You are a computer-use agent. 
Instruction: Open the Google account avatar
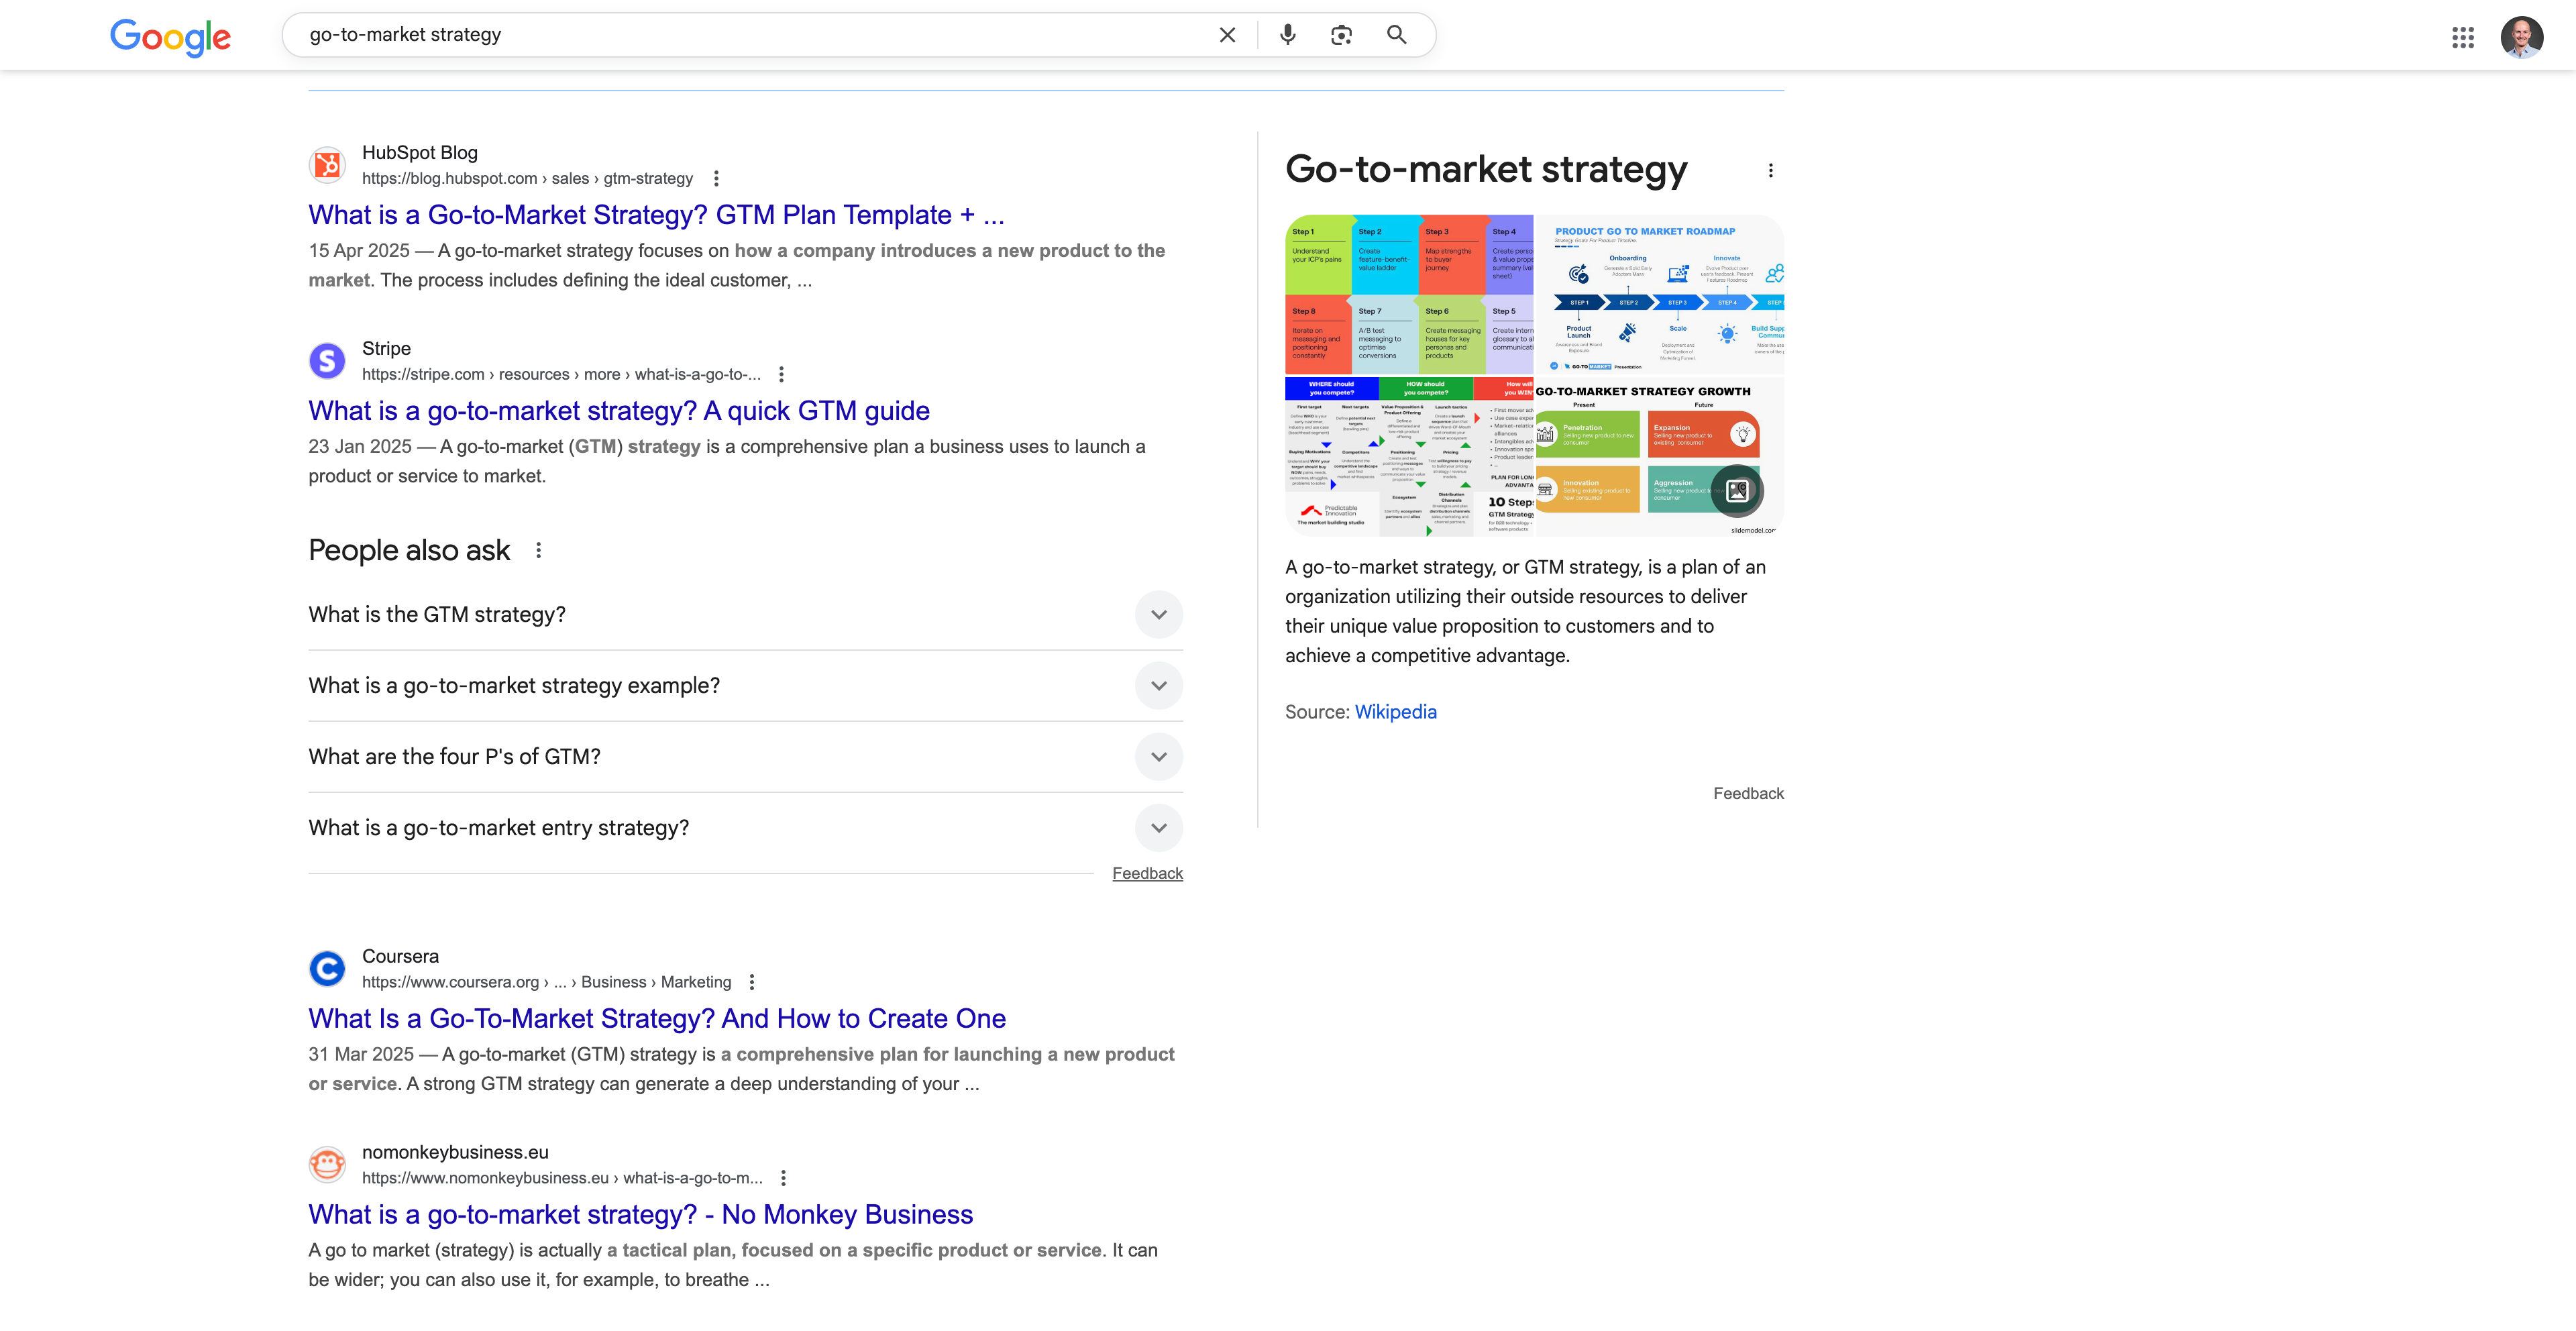[2521, 38]
